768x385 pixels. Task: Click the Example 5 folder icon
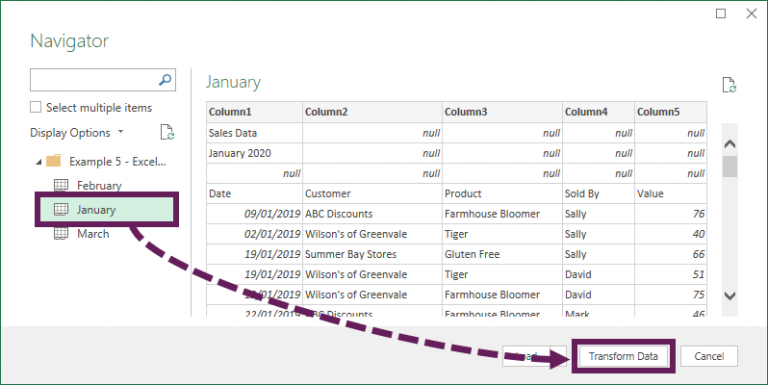point(53,161)
